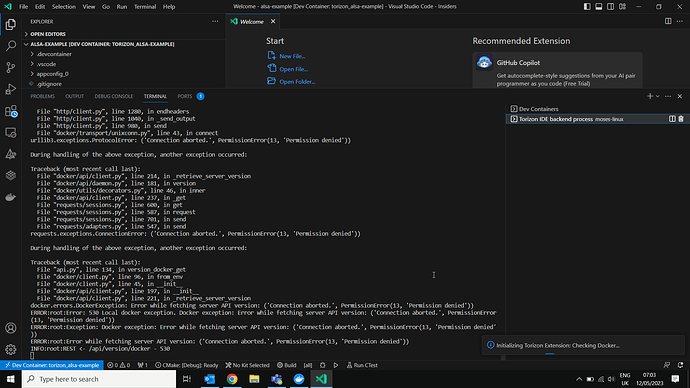
Task: Switch to the Problems tab
Action: (43, 96)
